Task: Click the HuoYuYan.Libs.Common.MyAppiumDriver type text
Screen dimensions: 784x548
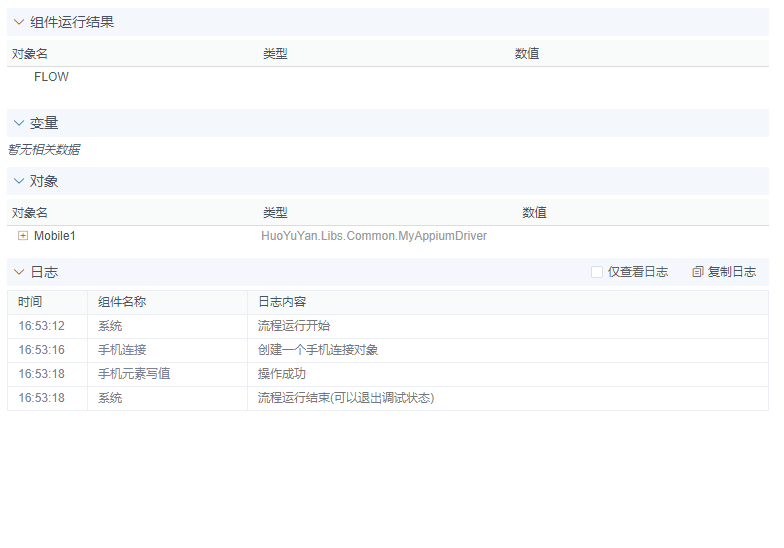Action: [x=374, y=236]
